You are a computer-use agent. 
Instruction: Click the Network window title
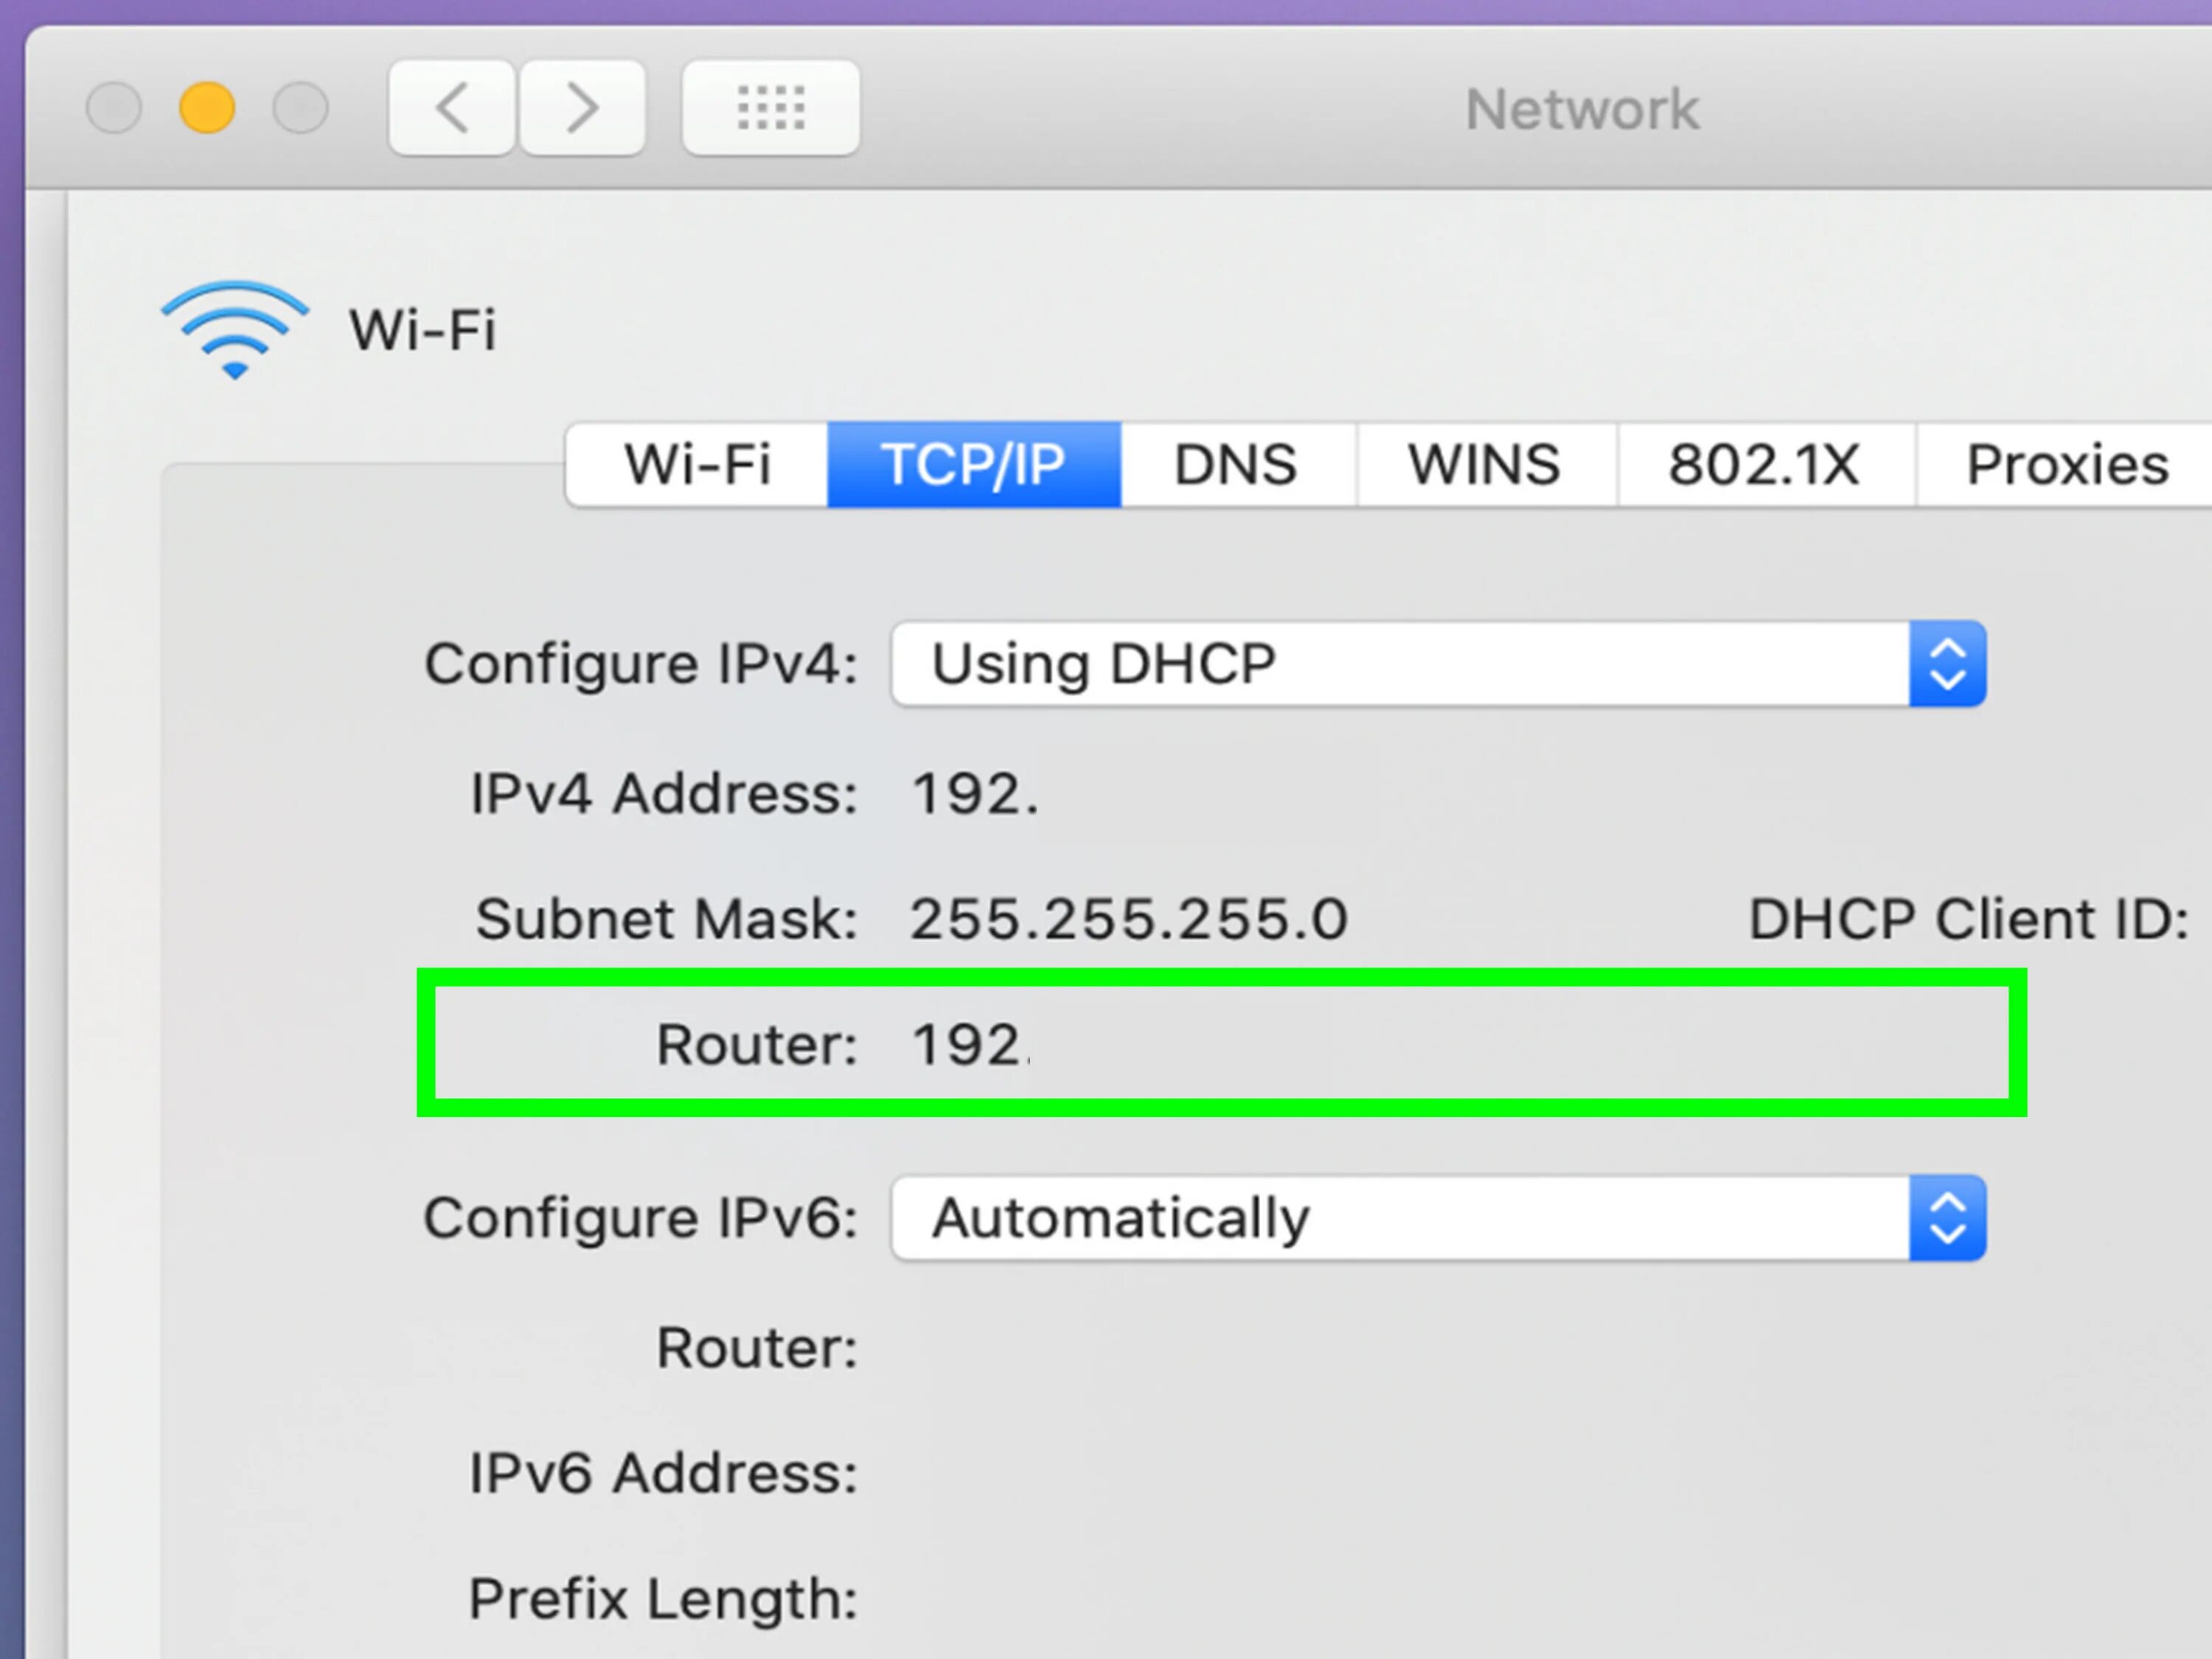pos(1582,109)
